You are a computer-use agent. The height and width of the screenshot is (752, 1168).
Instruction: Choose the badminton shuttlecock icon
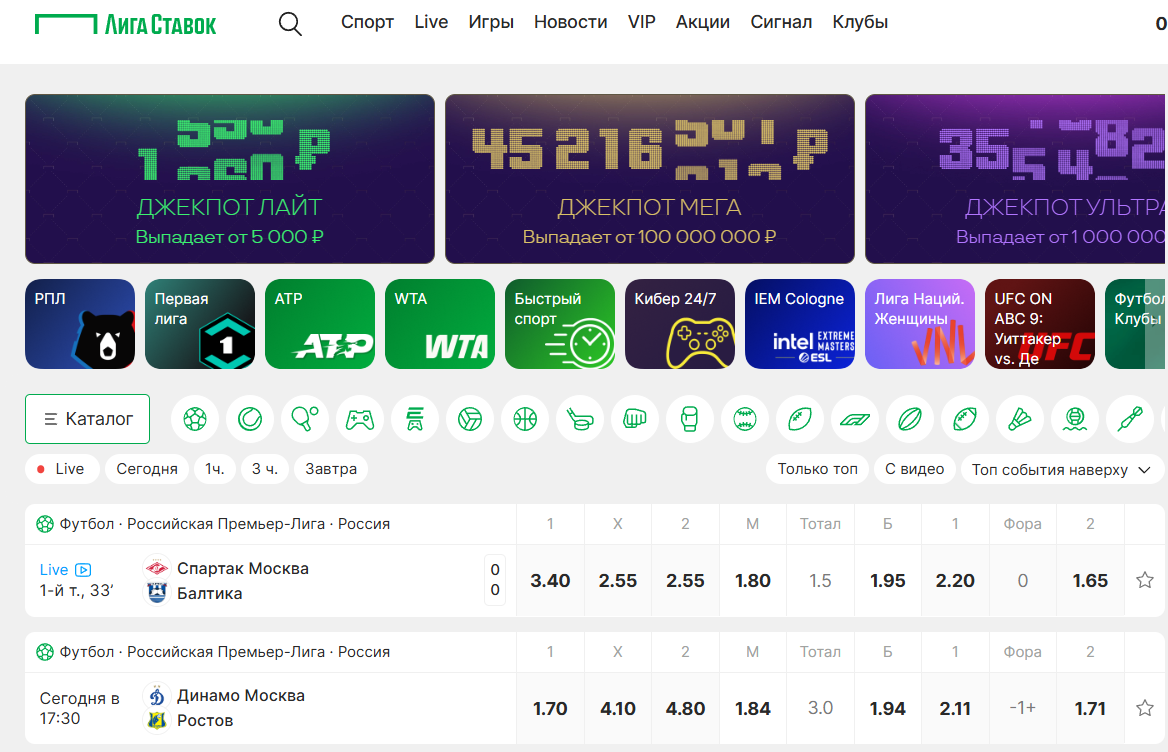pyautogui.click(x=1020, y=419)
